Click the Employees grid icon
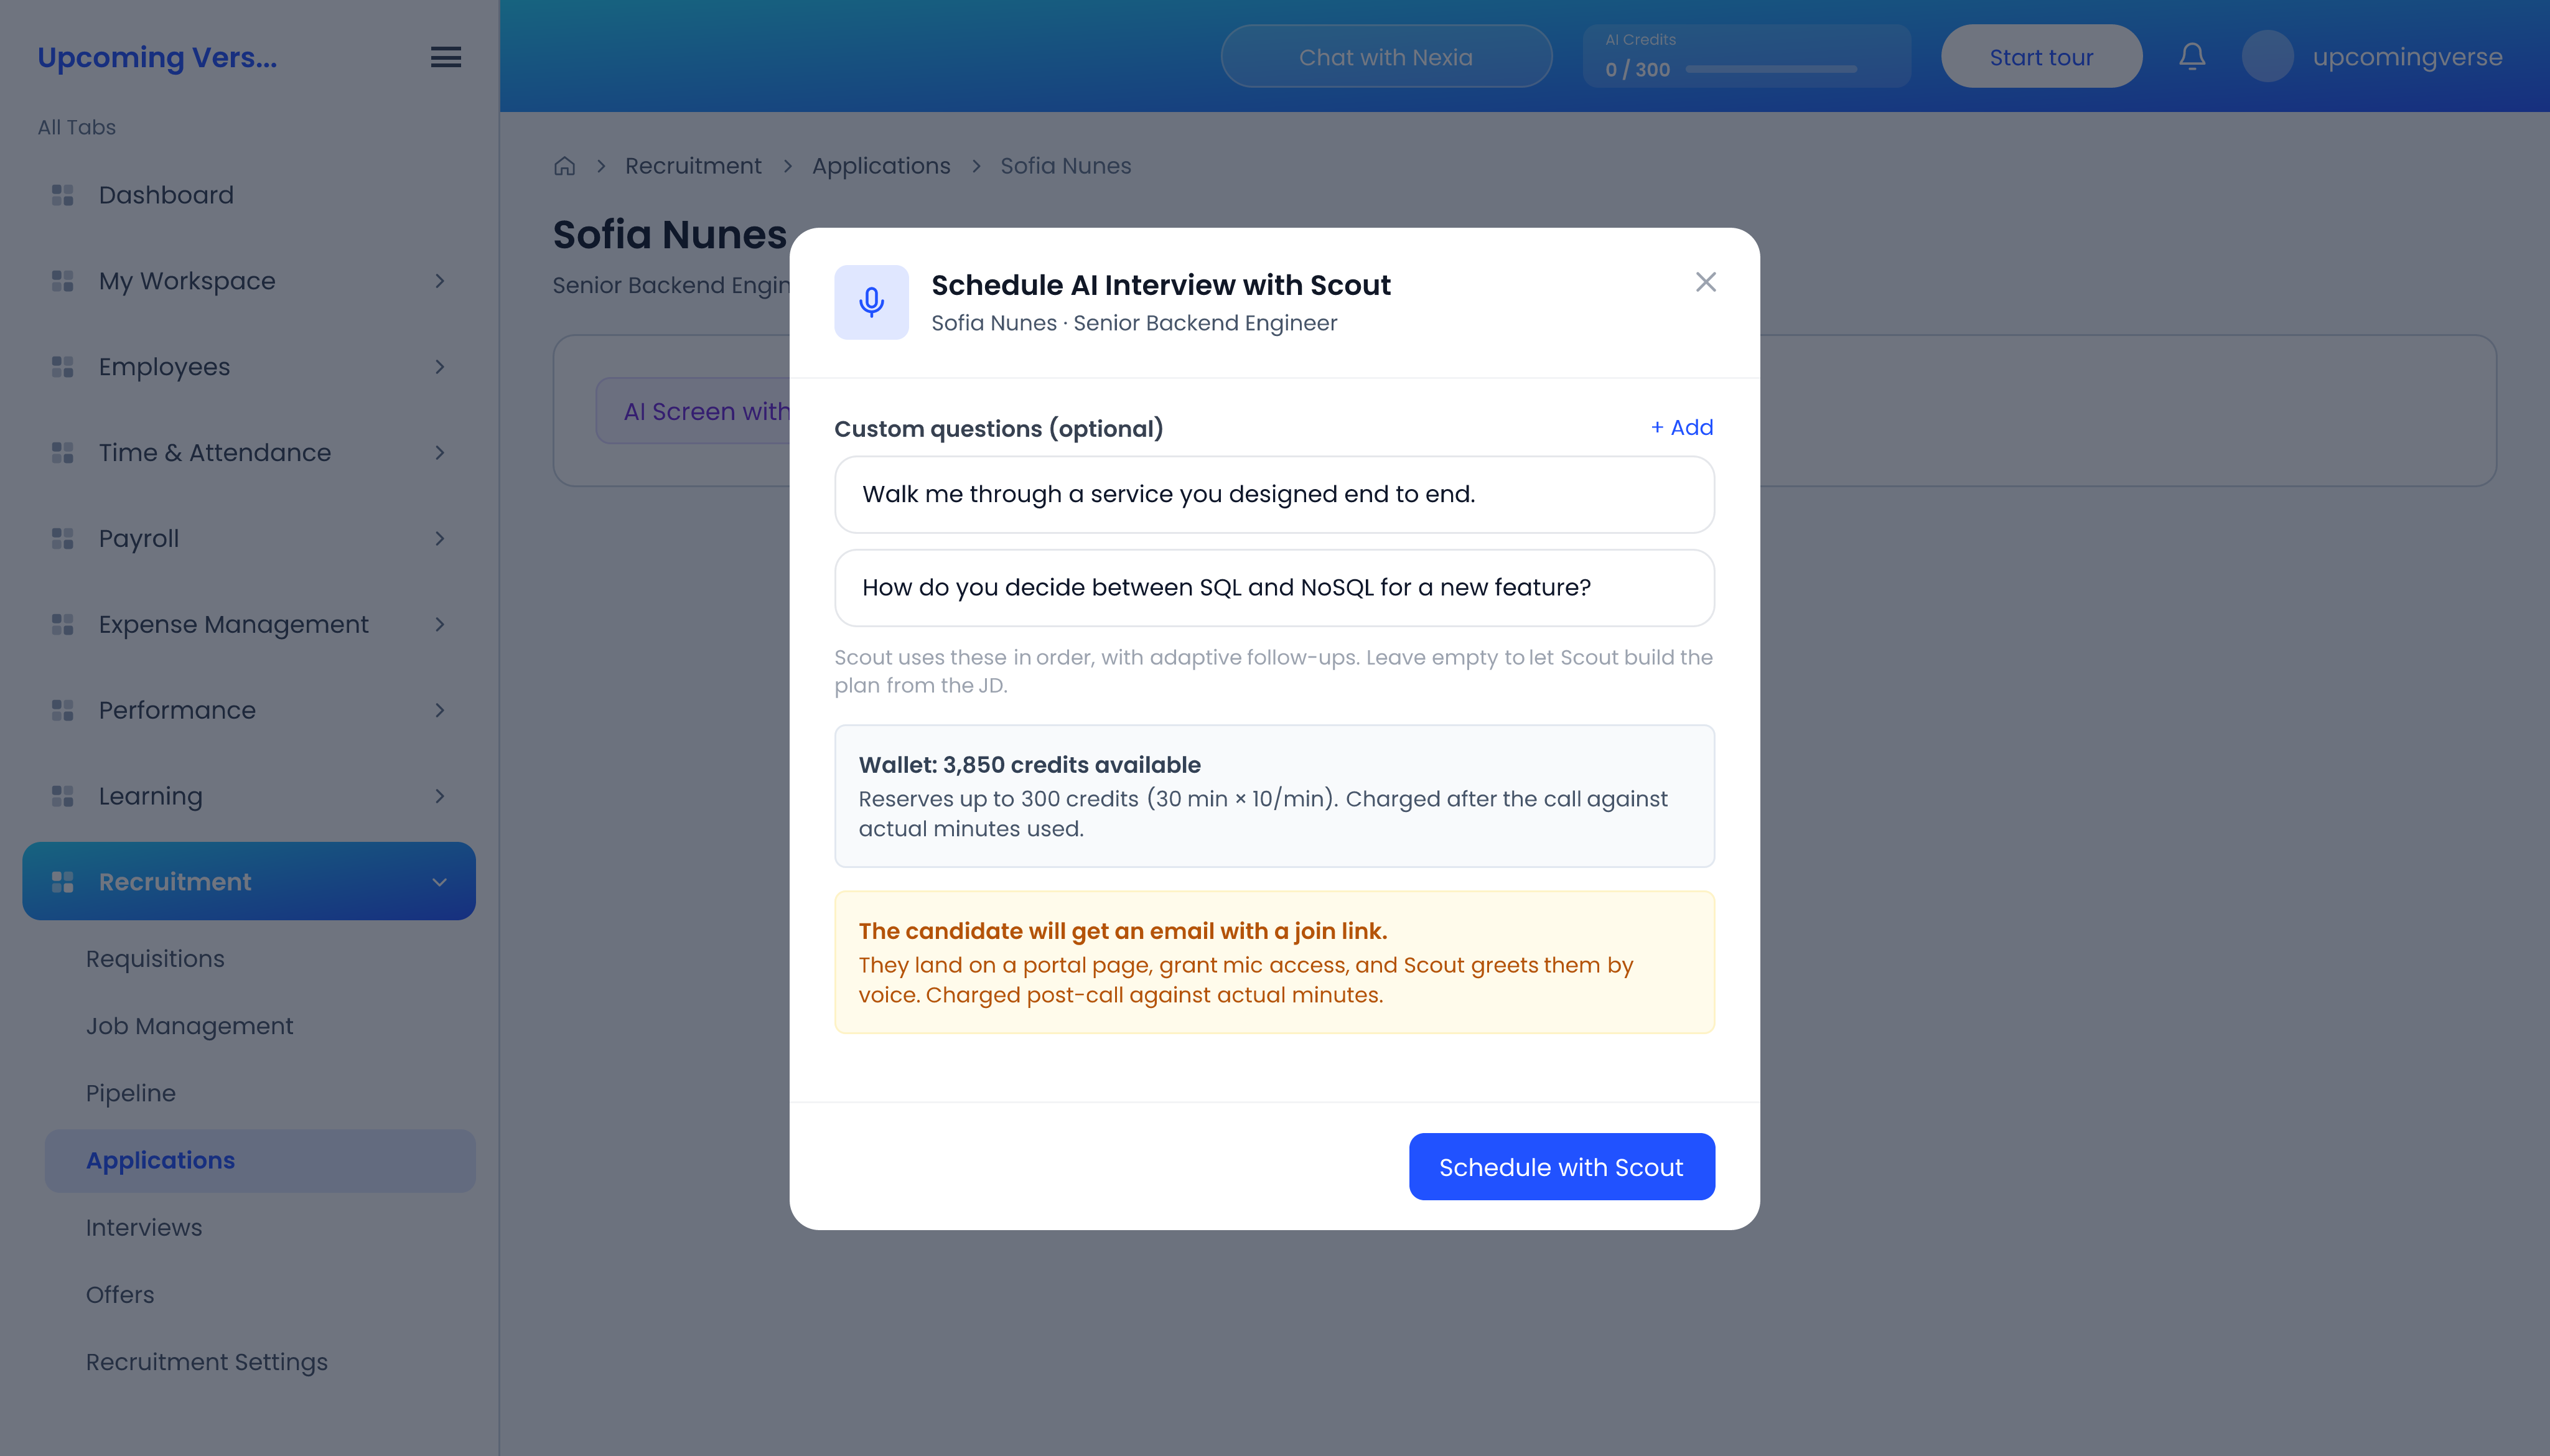 click(x=63, y=367)
